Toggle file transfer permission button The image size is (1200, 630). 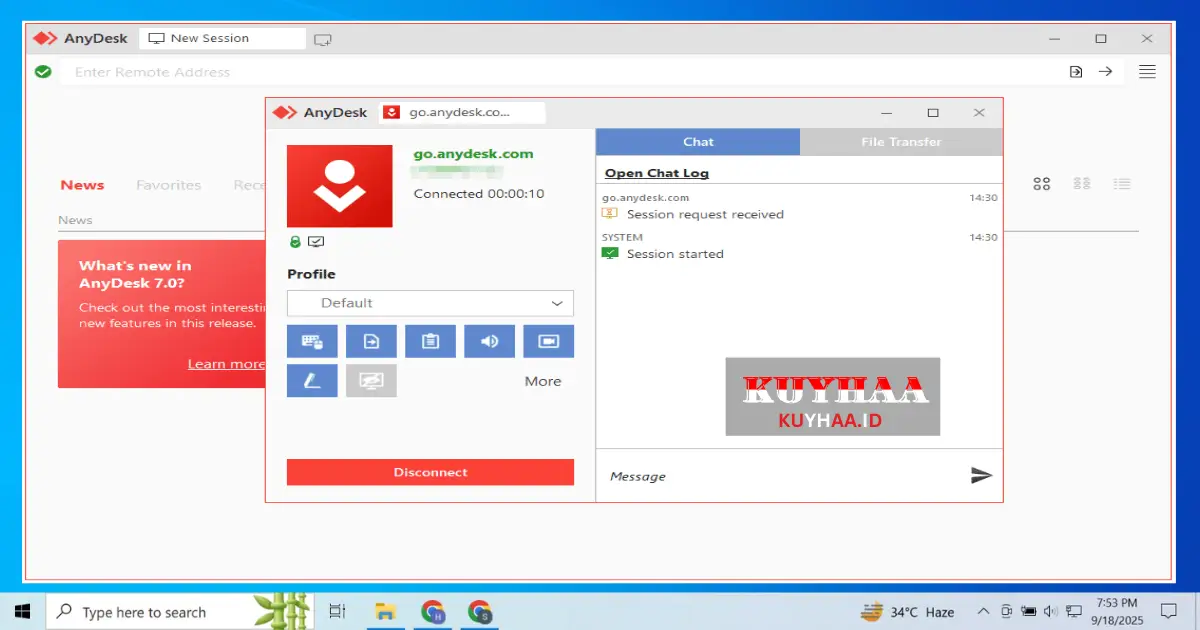(371, 341)
